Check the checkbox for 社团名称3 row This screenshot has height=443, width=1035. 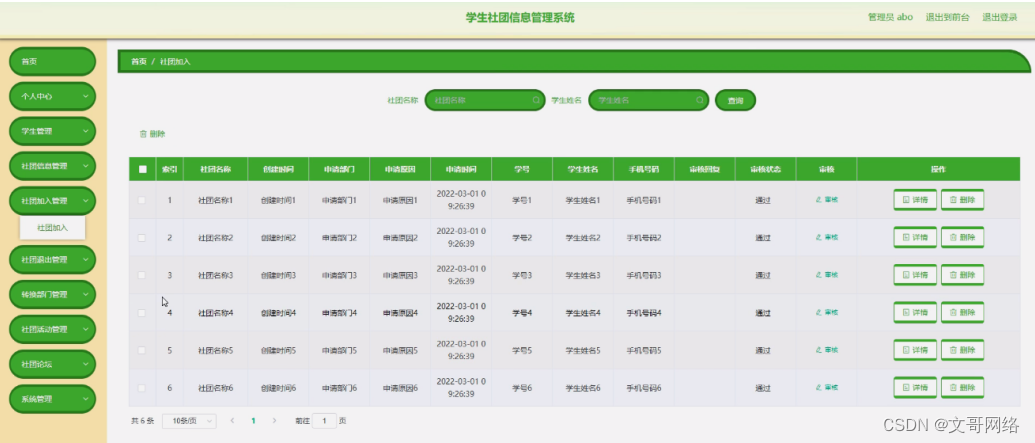142,275
